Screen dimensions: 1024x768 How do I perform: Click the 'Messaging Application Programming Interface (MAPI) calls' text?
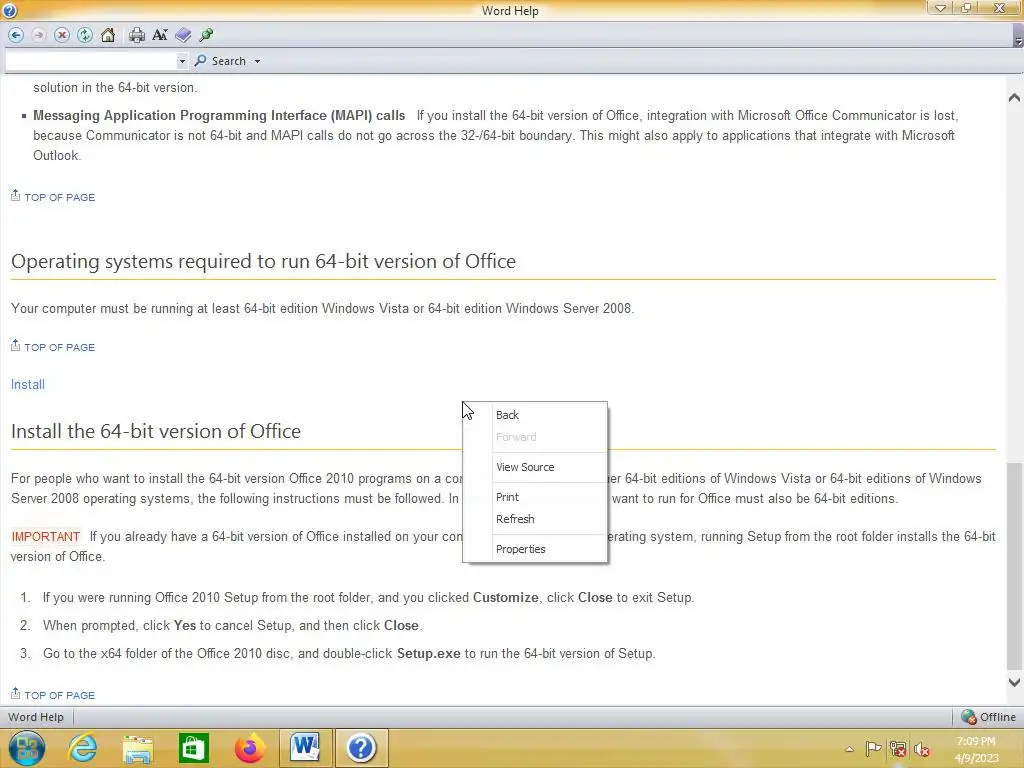click(x=219, y=116)
